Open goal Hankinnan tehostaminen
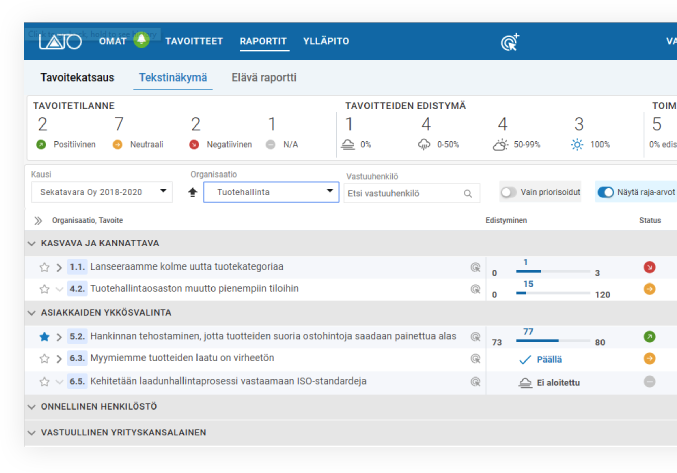 coord(273,336)
